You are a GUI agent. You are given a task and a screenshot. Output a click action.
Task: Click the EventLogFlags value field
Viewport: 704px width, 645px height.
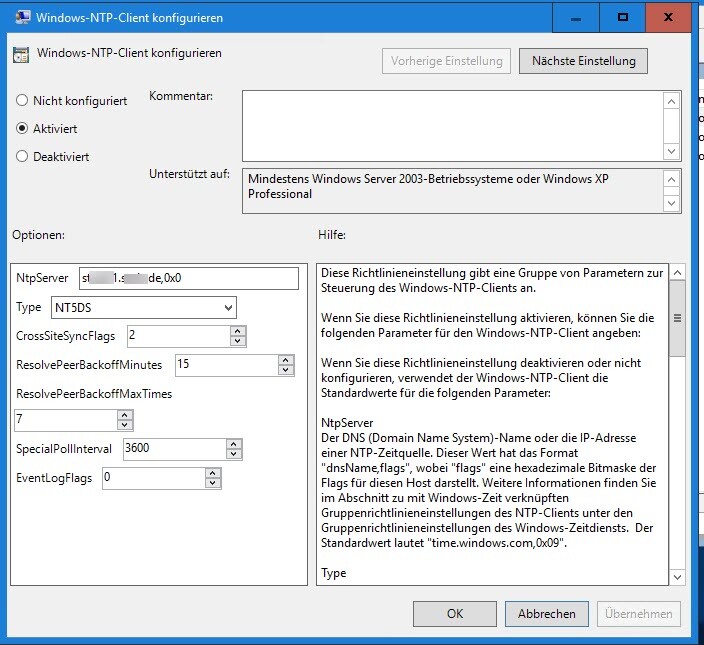pyautogui.click(x=154, y=478)
